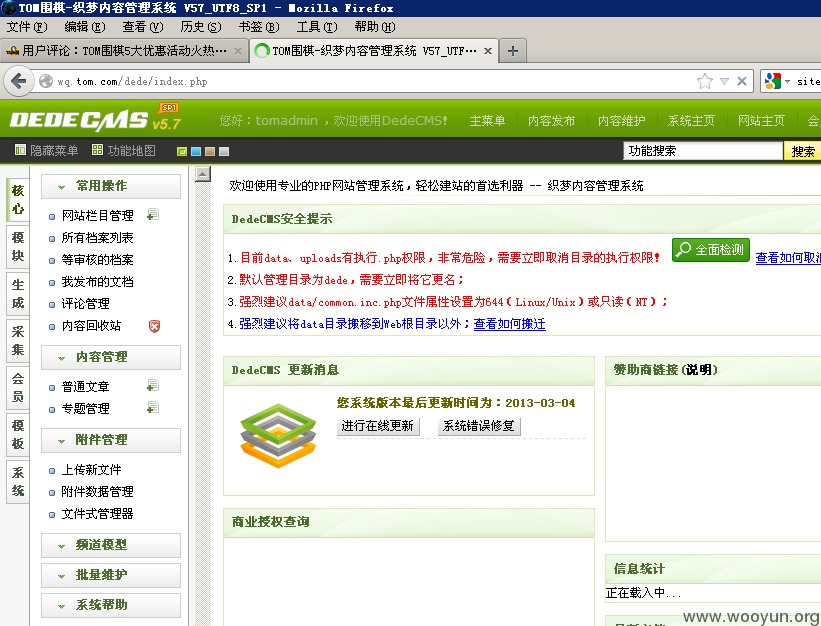Select the blue theme color swatch
Viewport: 821px width, 626px height.
tap(196, 151)
